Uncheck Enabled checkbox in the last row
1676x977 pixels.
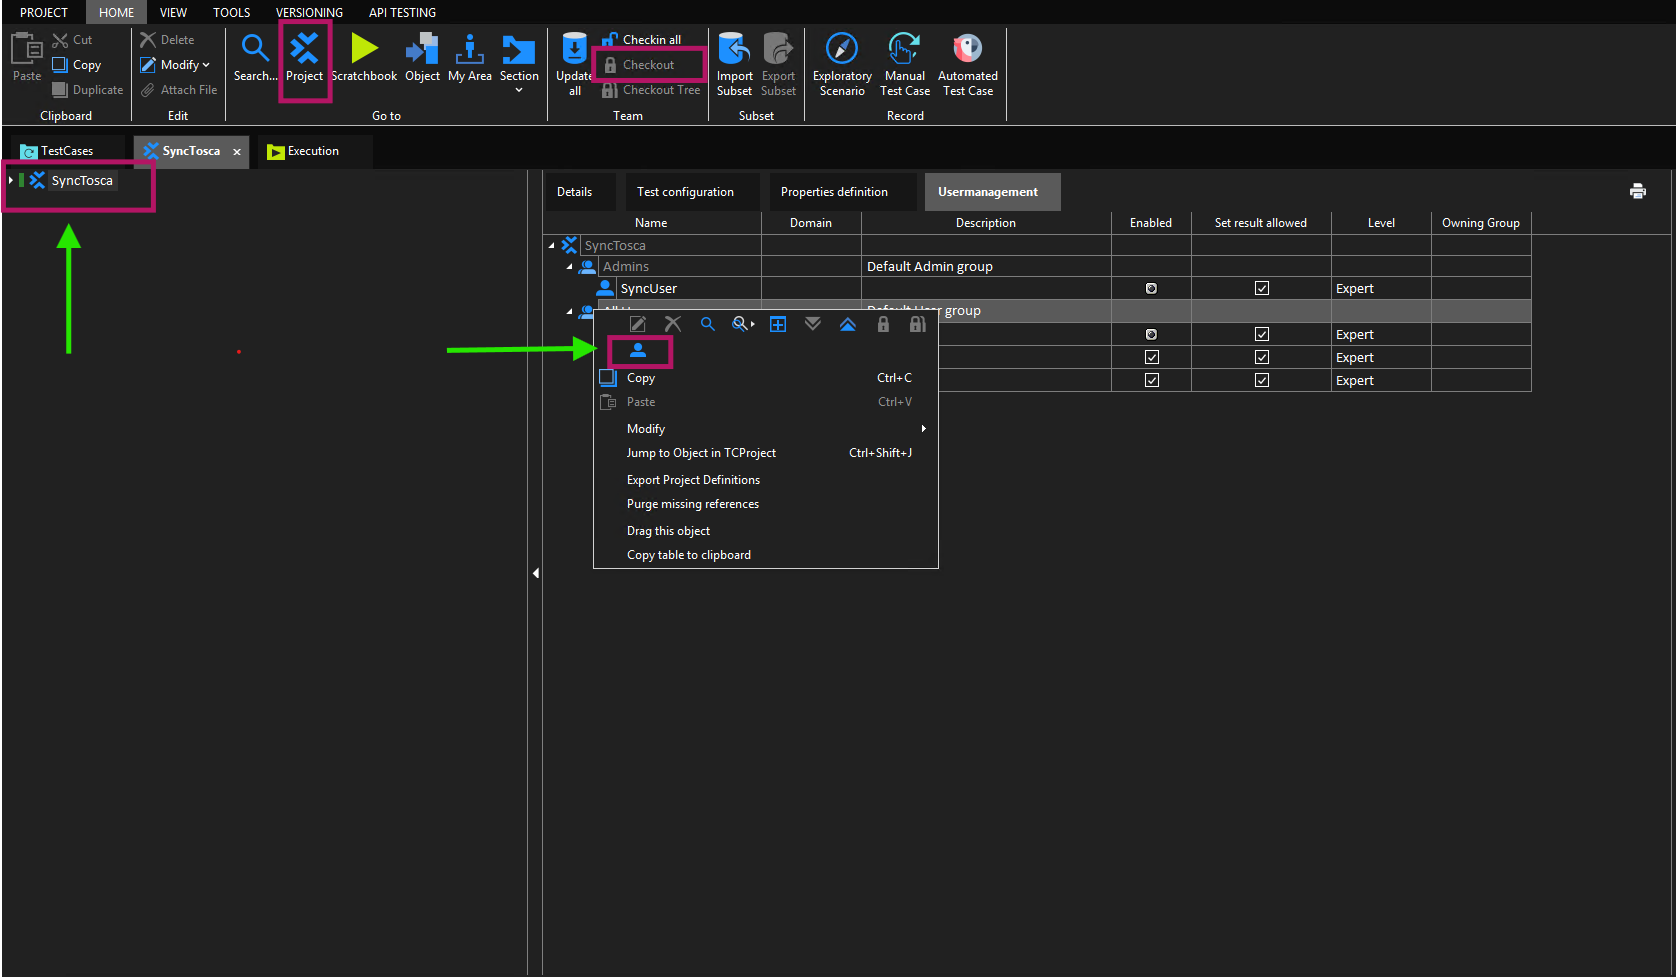click(x=1152, y=380)
